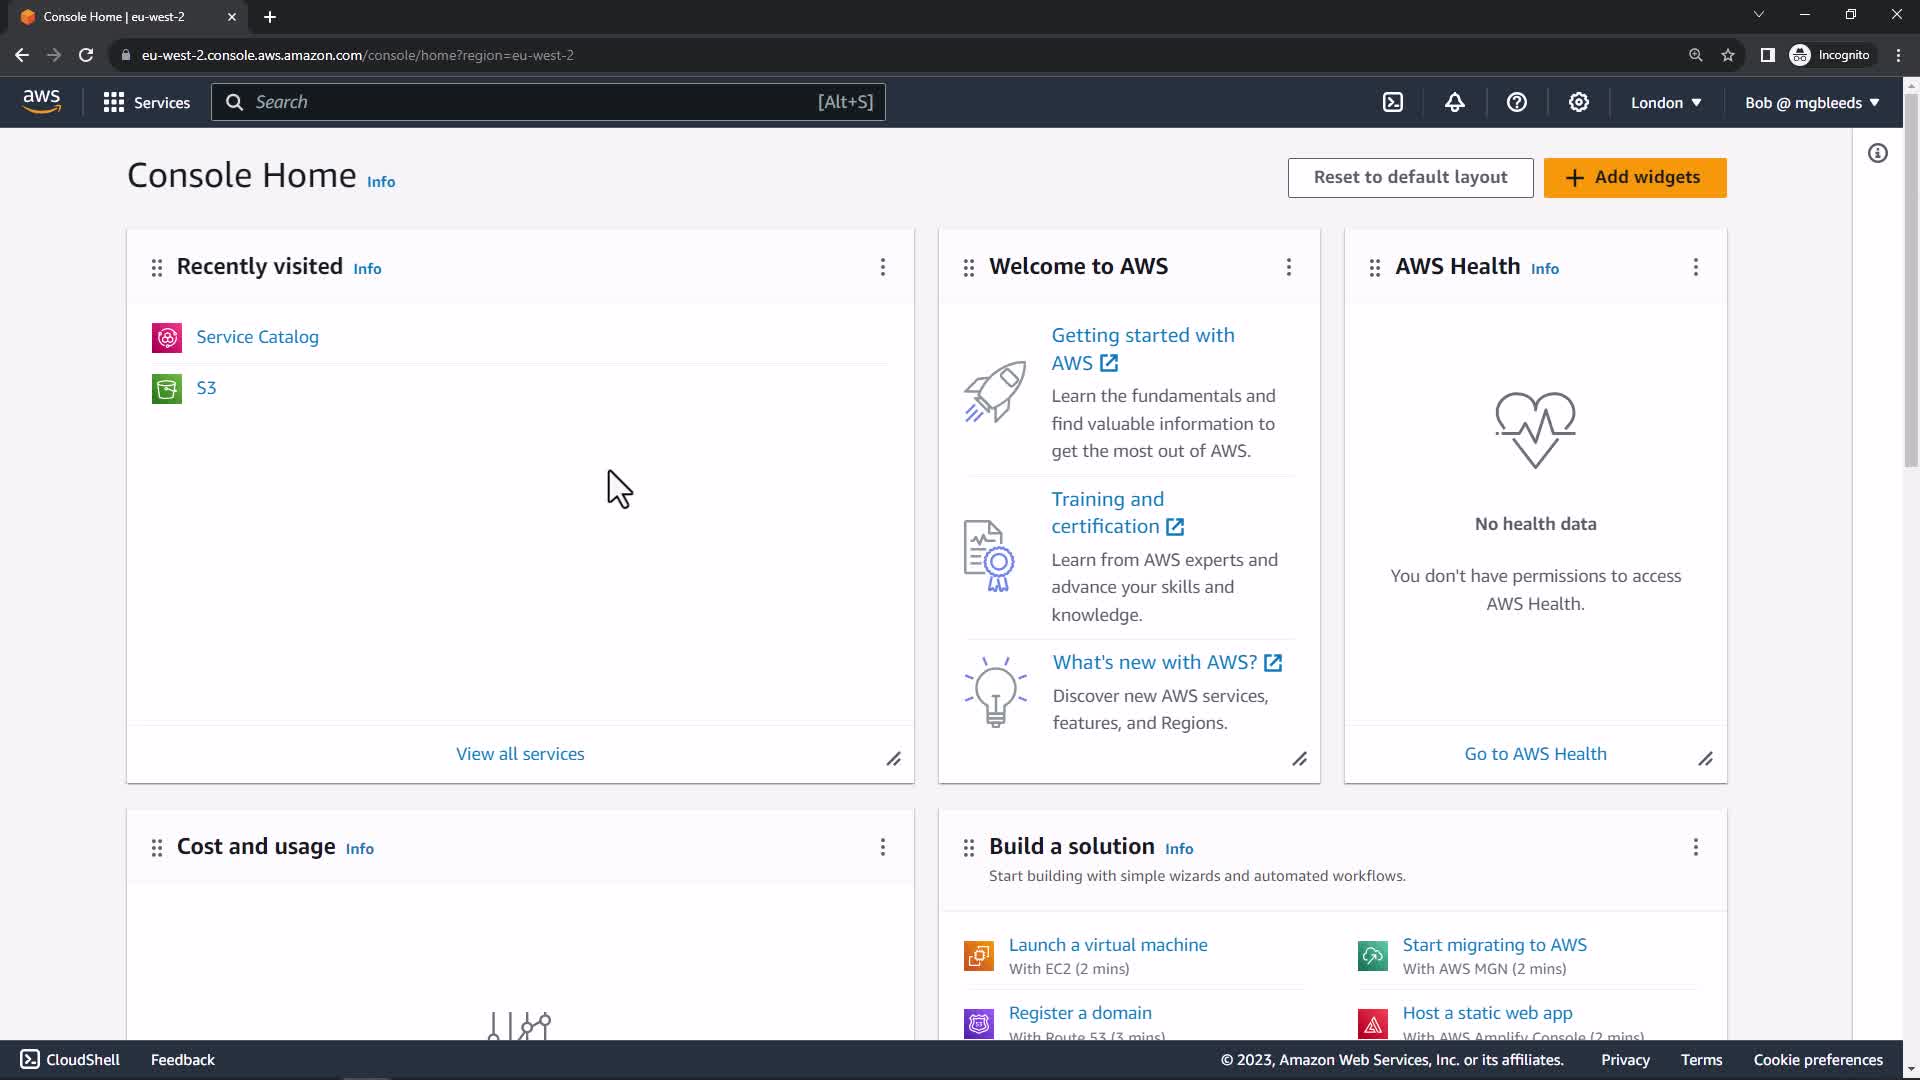Click the EC2 Launch a virtual machine icon
Image resolution: width=1920 pixels, height=1080 pixels.
pos(979,955)
